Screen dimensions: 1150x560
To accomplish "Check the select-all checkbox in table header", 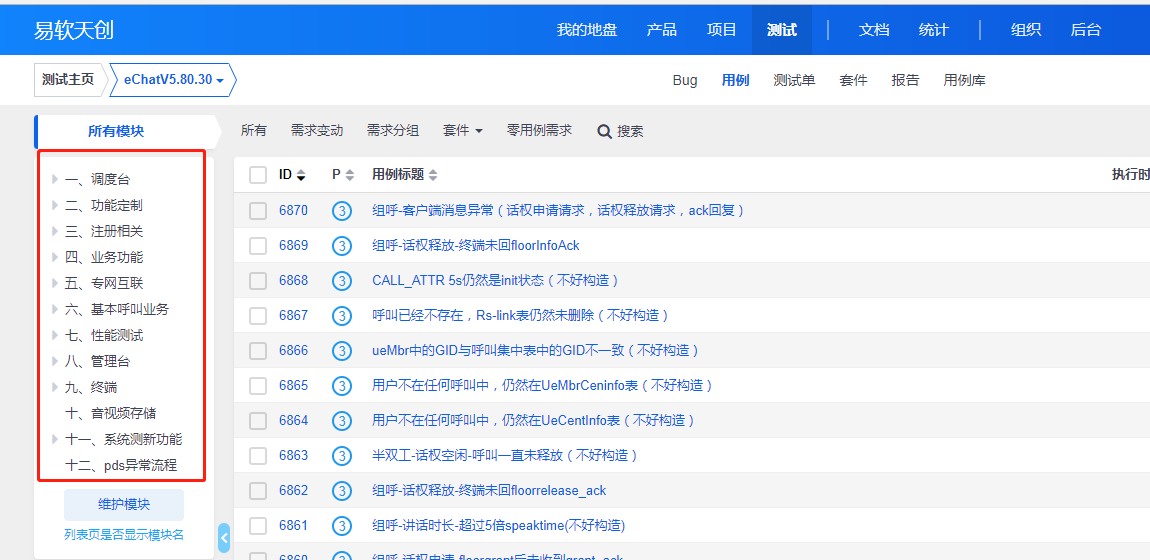I will pos(258,175).
